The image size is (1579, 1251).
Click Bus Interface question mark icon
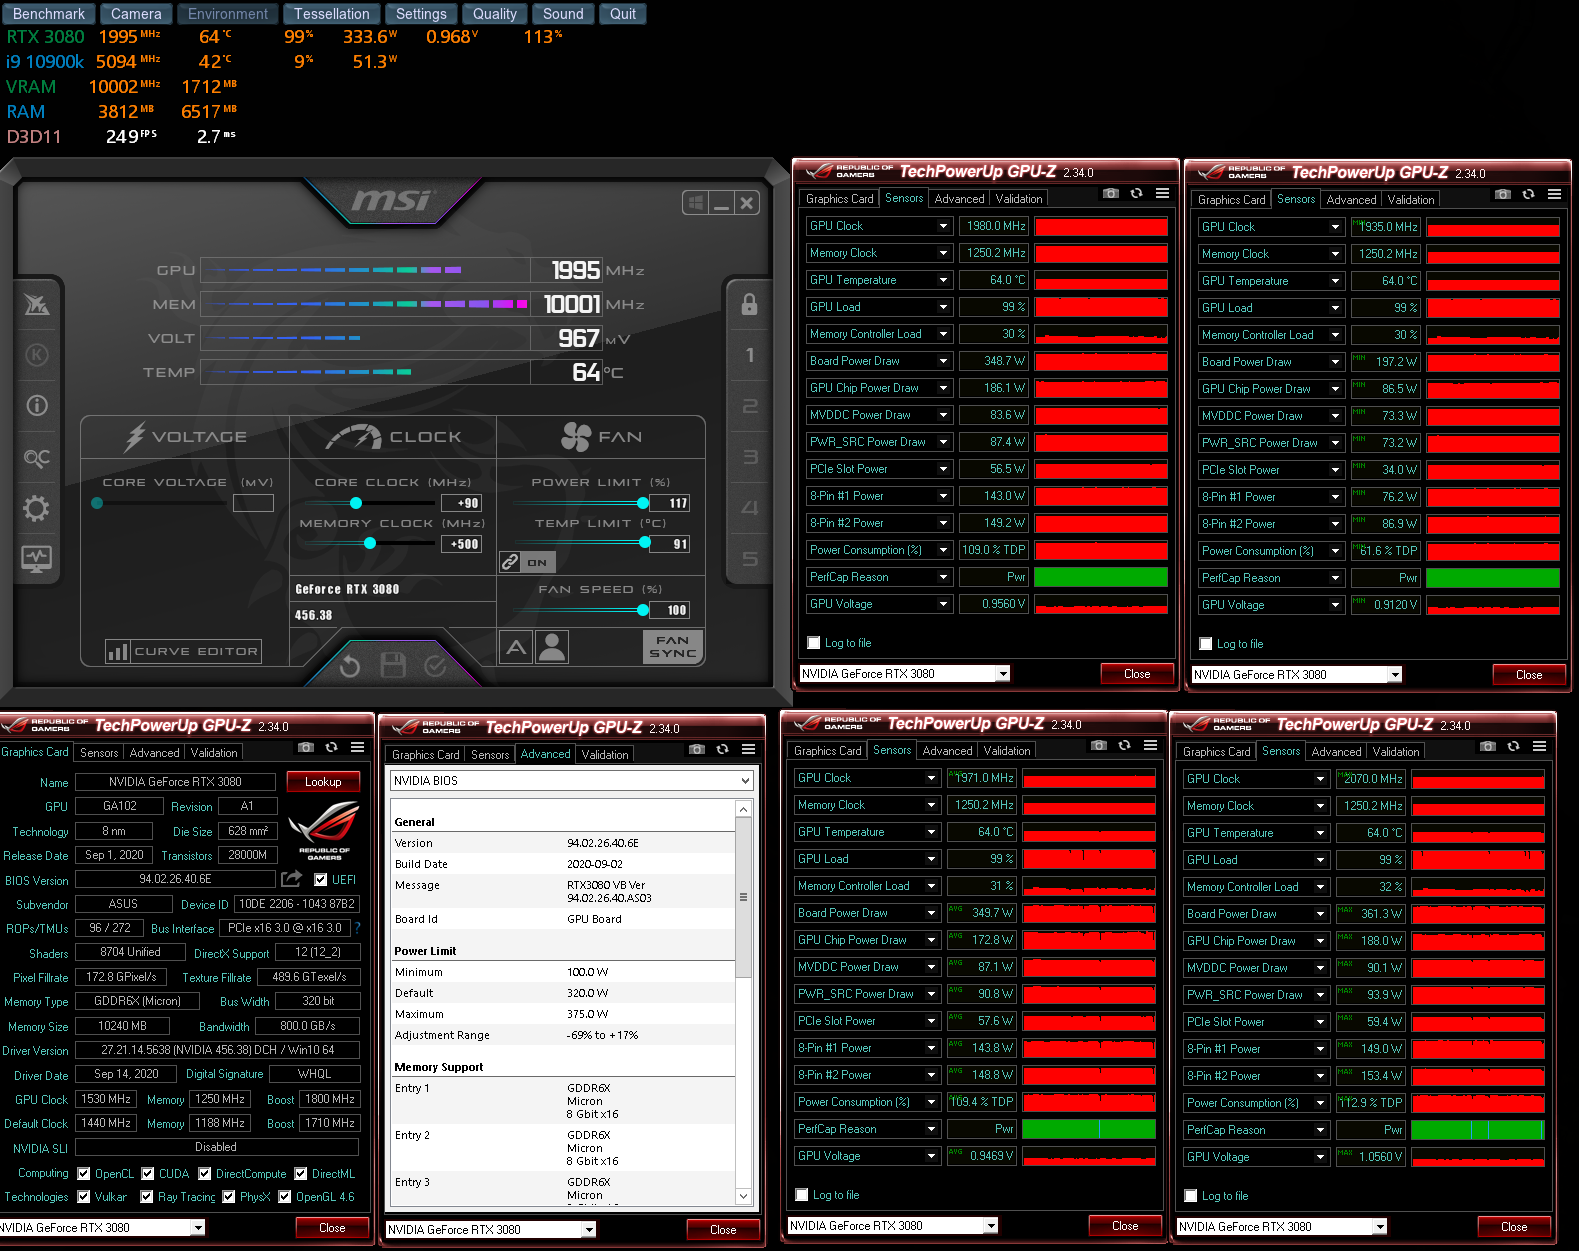tap(357, 928)
